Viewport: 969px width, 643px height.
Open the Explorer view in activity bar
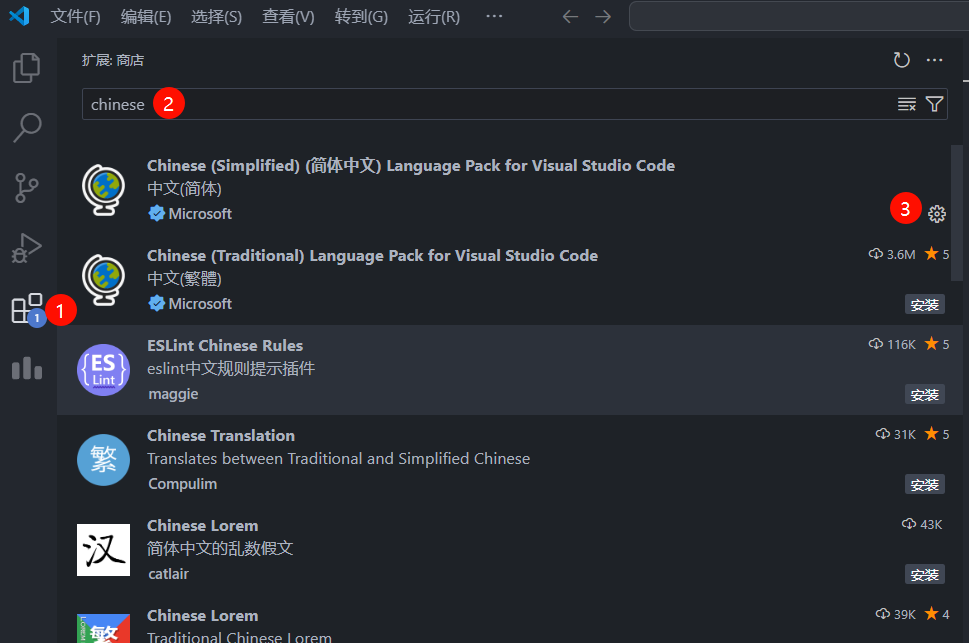[x=27, y=68]
